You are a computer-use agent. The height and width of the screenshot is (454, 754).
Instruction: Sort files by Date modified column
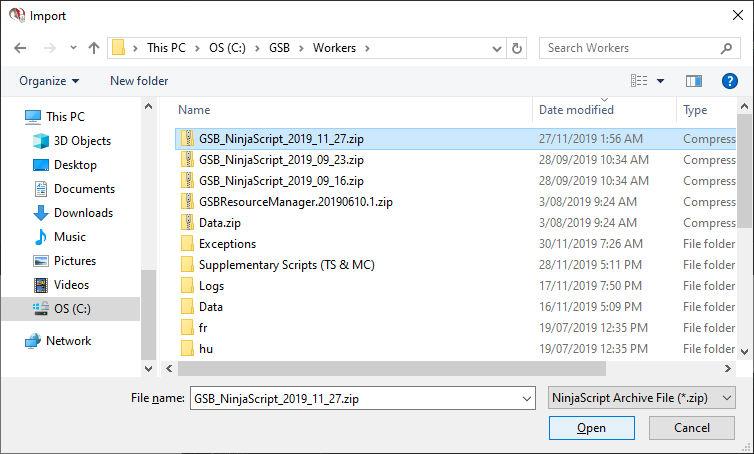(576, 110)
